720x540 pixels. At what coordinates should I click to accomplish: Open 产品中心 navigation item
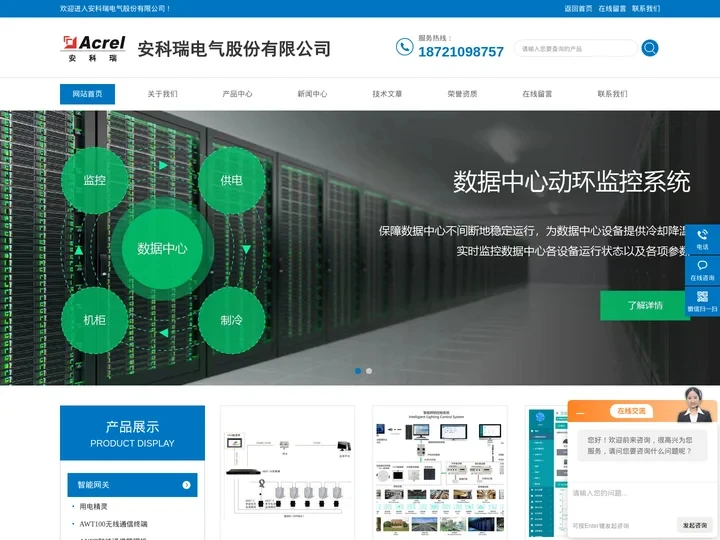(x=237, y=94)
